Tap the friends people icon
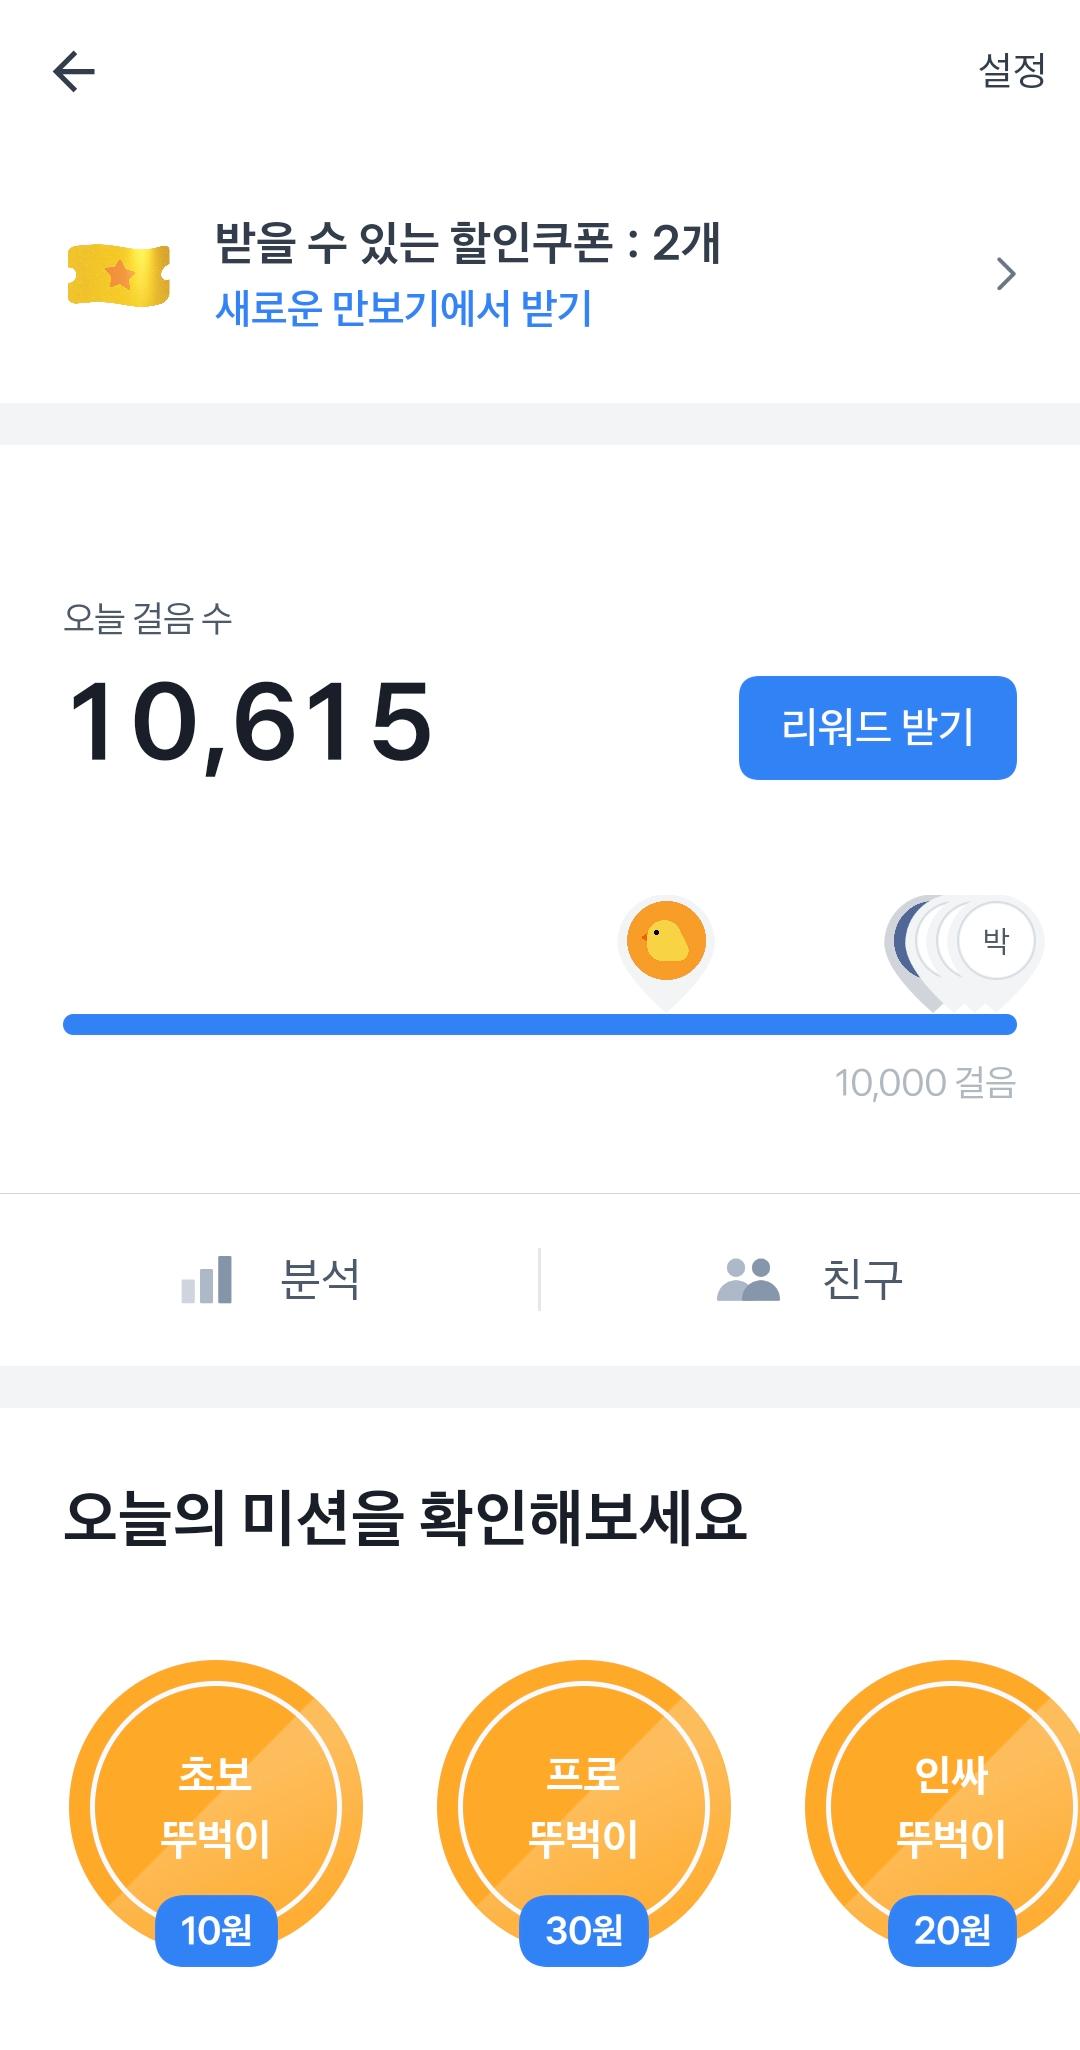The width and height of the screenshot is (1080, 2050). point(748,1279)
